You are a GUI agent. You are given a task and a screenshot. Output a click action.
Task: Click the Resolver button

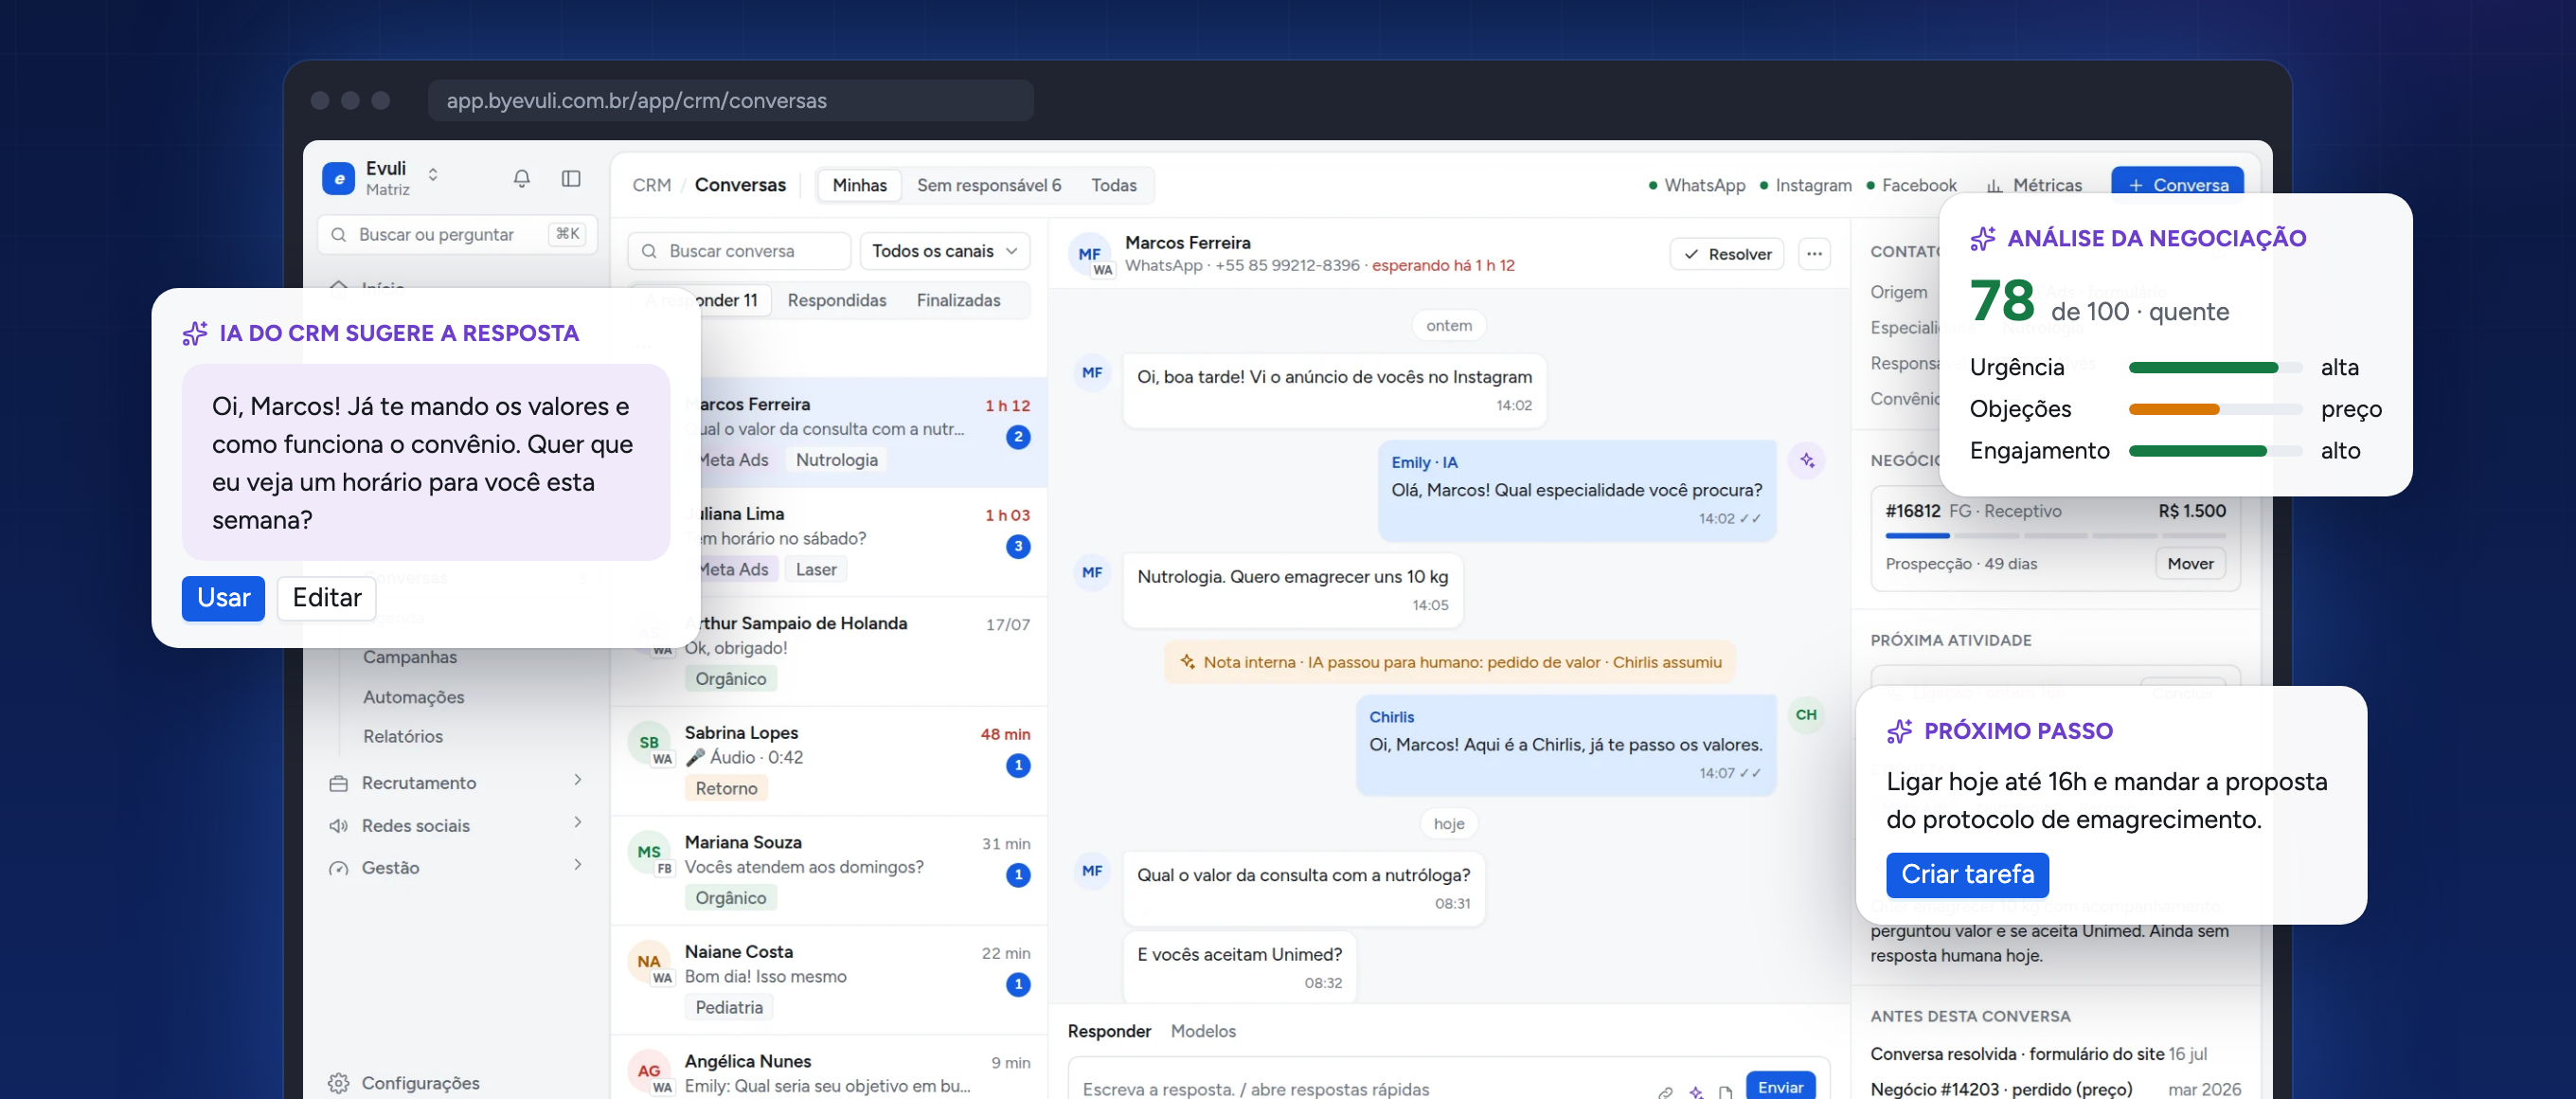point(1727,254)
